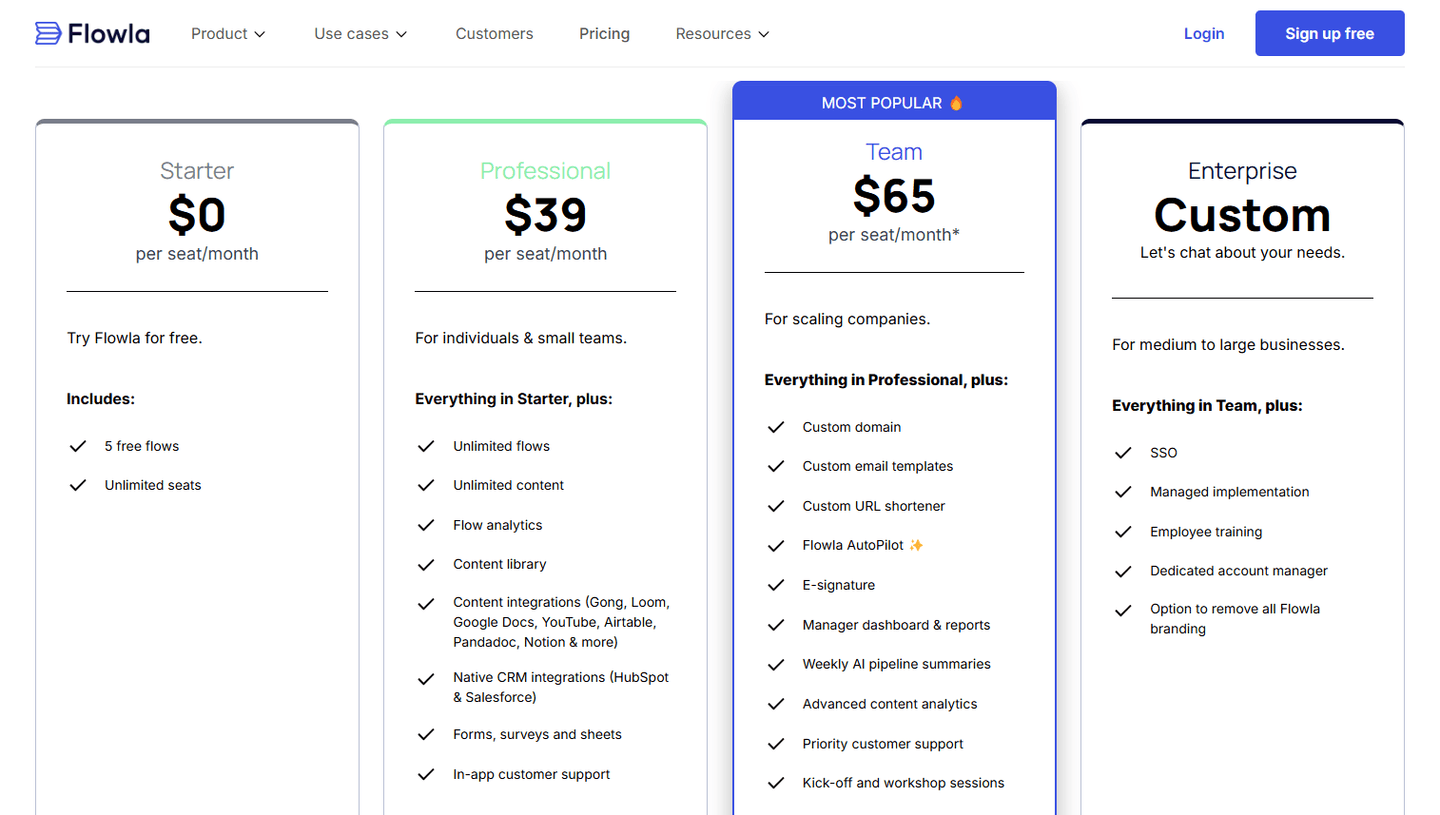Click the checkmark next to Weekly AI pipeline summaries
The image size is (1440, 815).
tap(775, 664)
